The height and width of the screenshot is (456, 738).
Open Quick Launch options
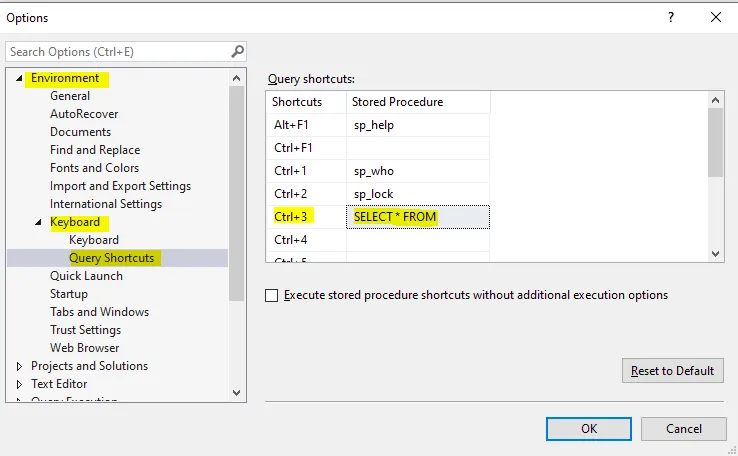point(86,276)
